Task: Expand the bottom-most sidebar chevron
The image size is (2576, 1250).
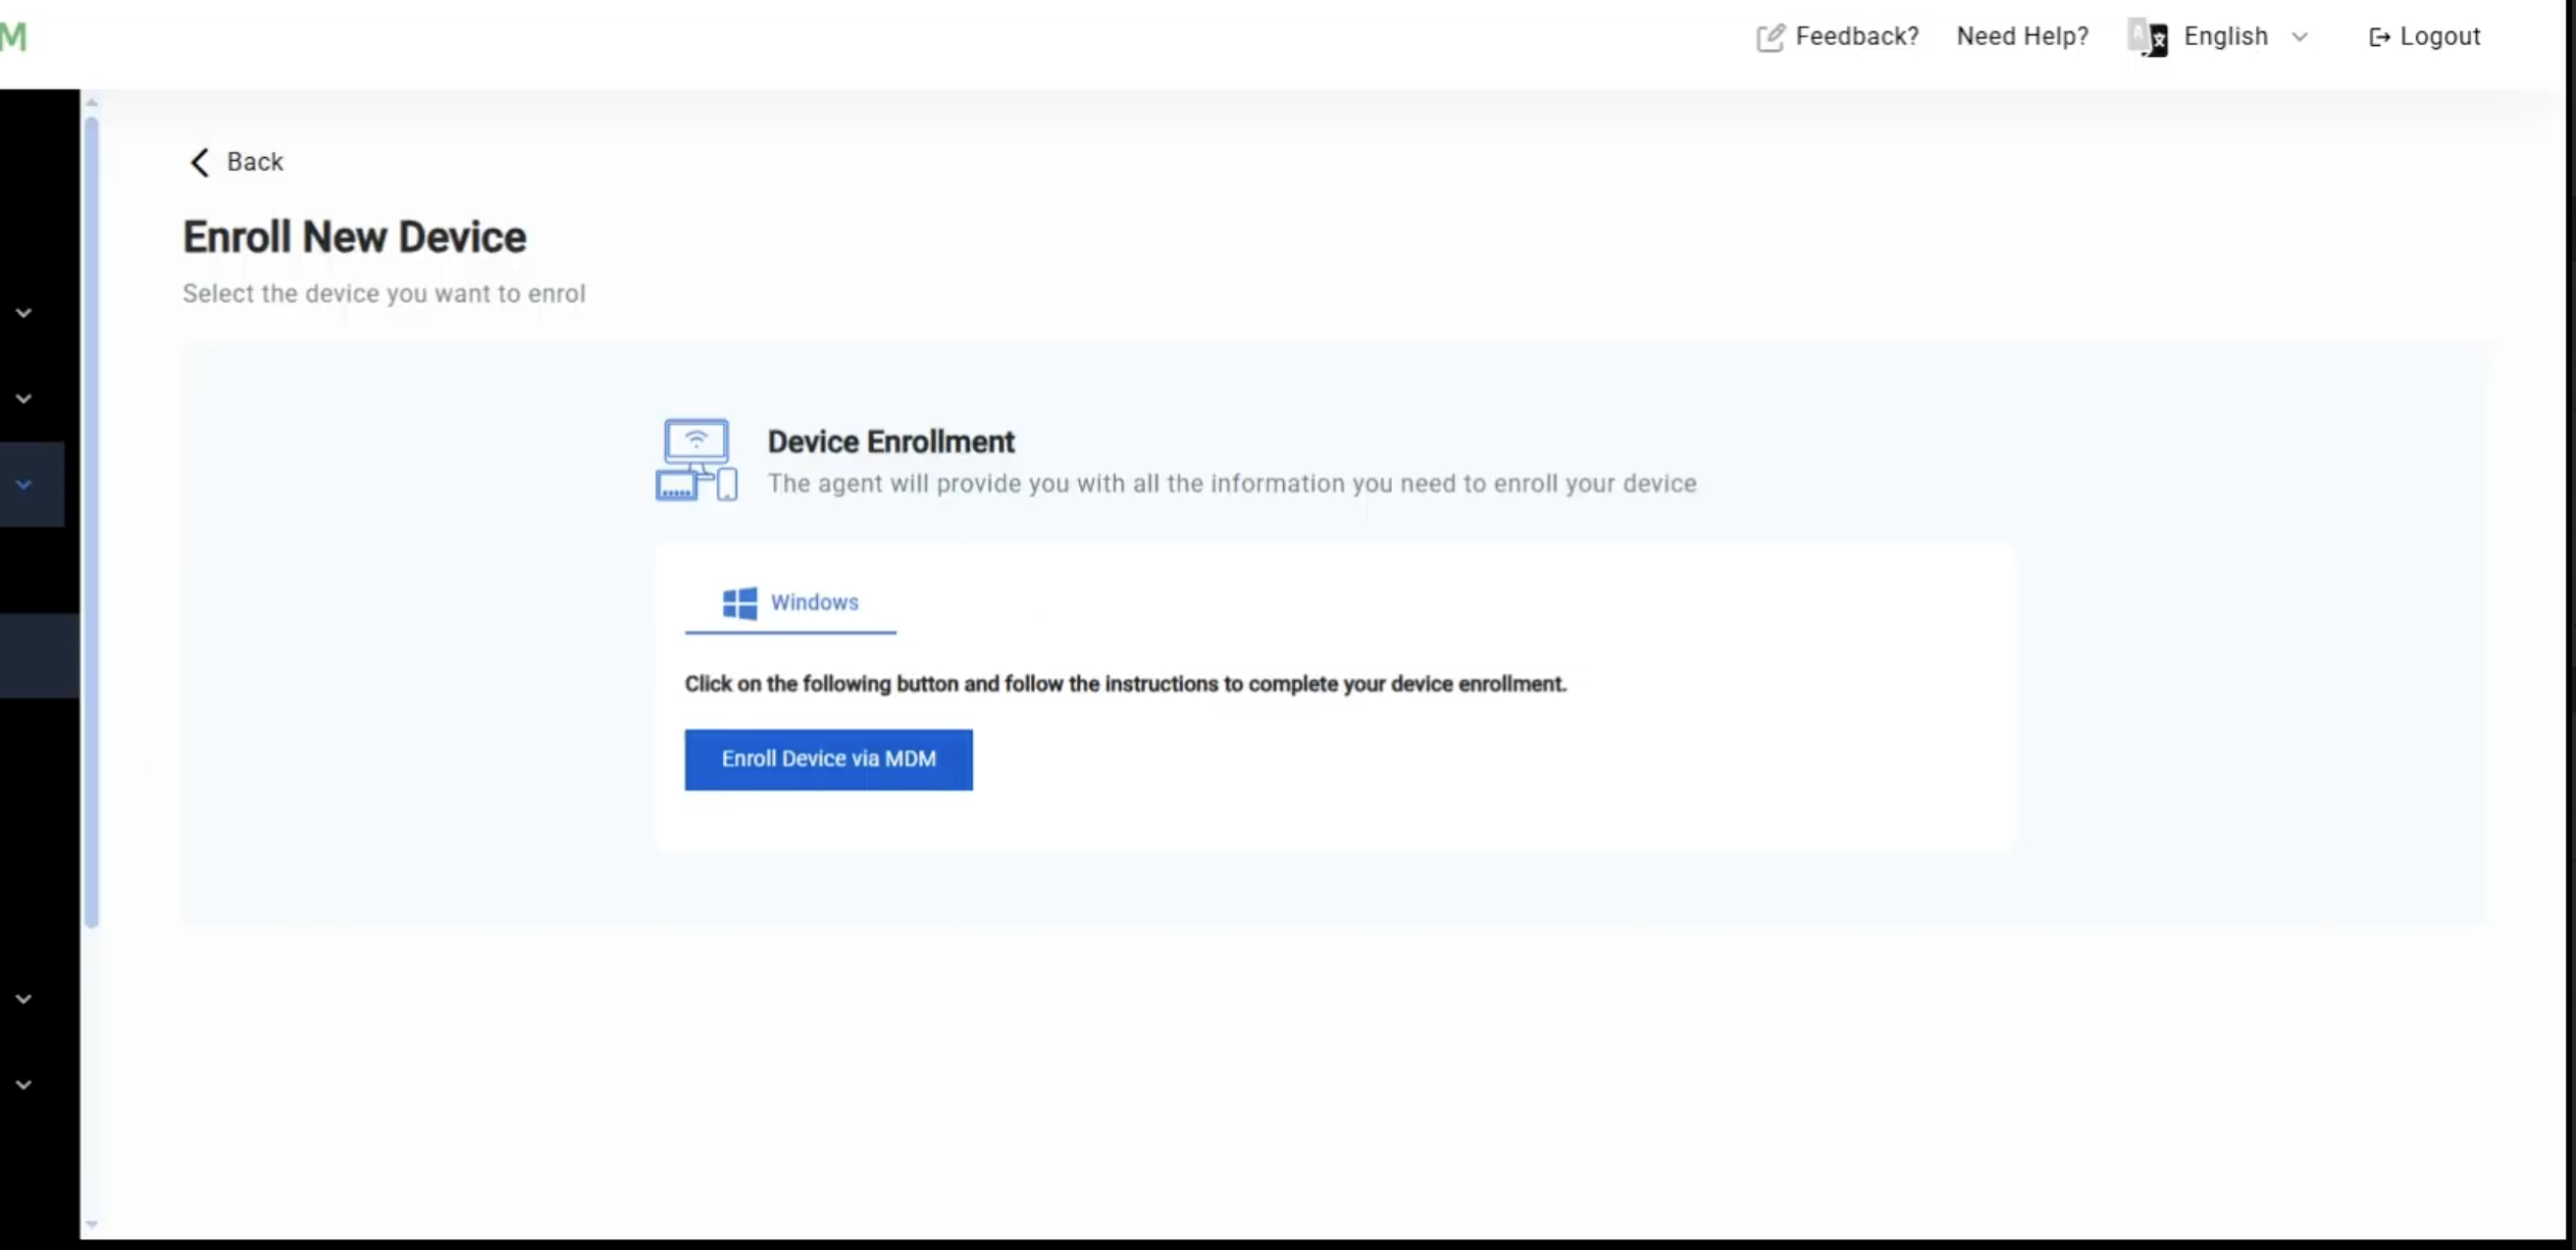Action: tap(24, 1085)
